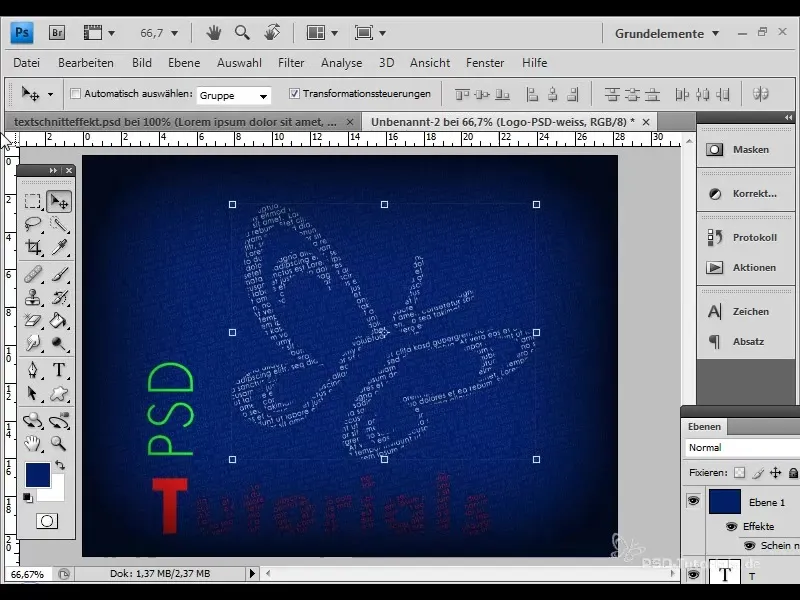Uncheck Transformationssteuerungen checkbox

[294, 93]
